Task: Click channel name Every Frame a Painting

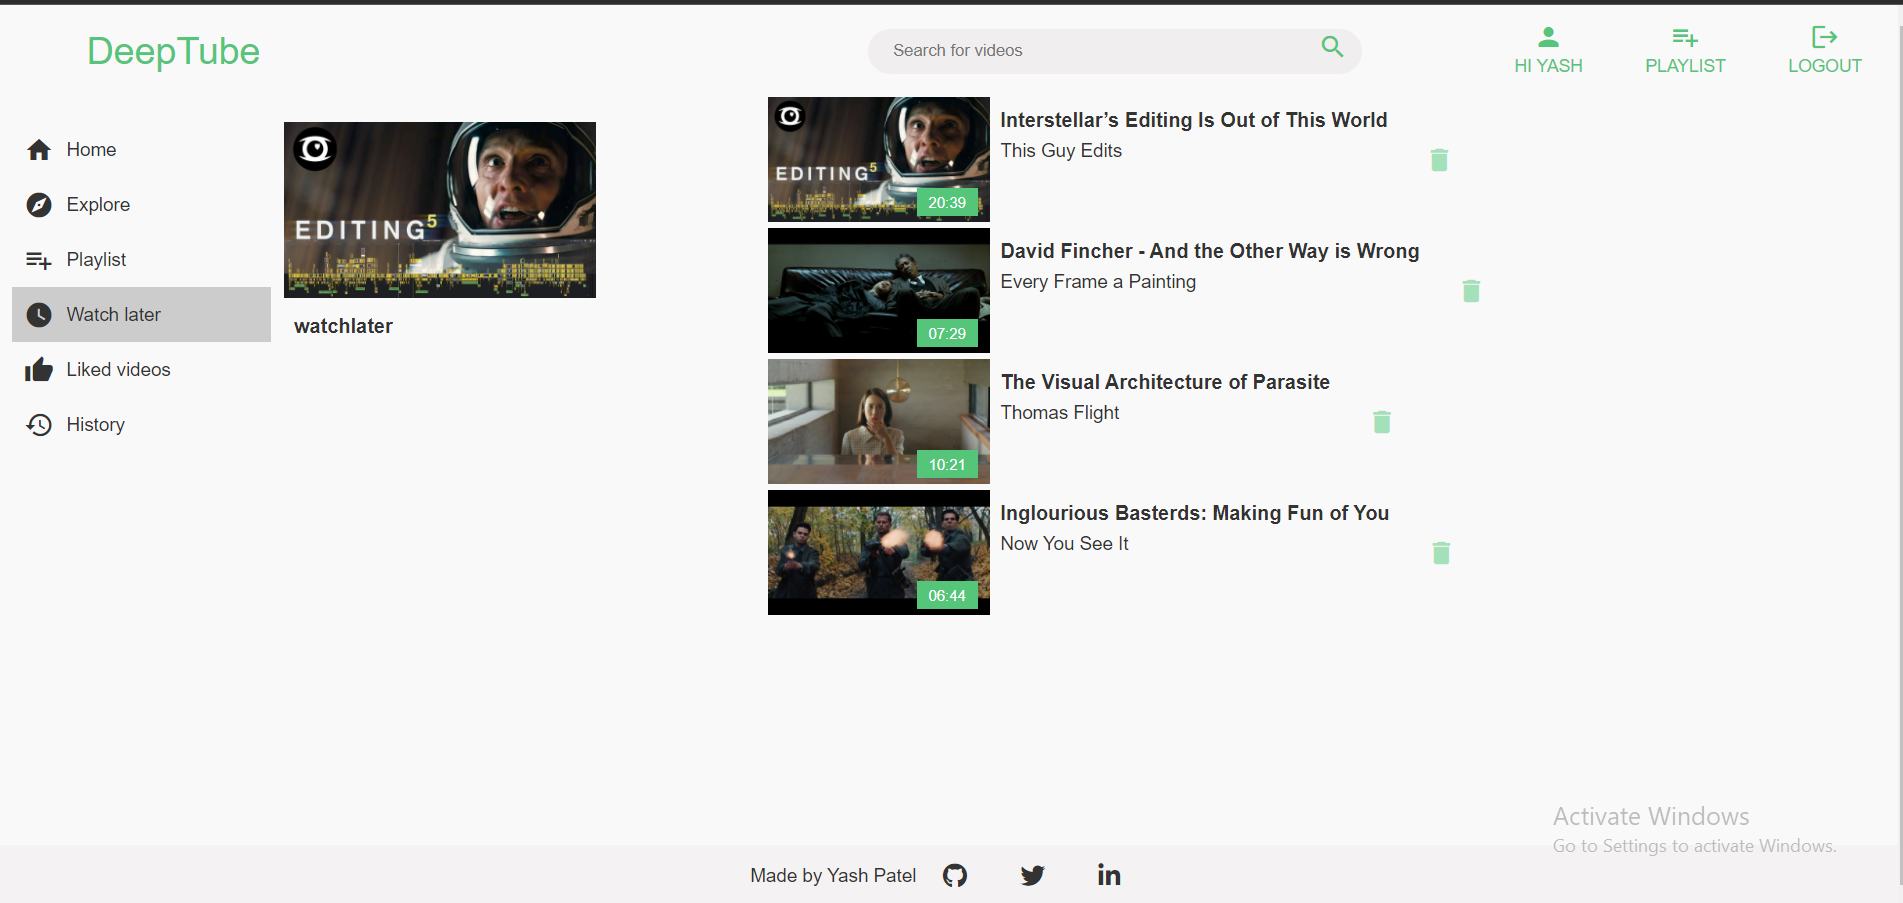Action: point(1098,281)
